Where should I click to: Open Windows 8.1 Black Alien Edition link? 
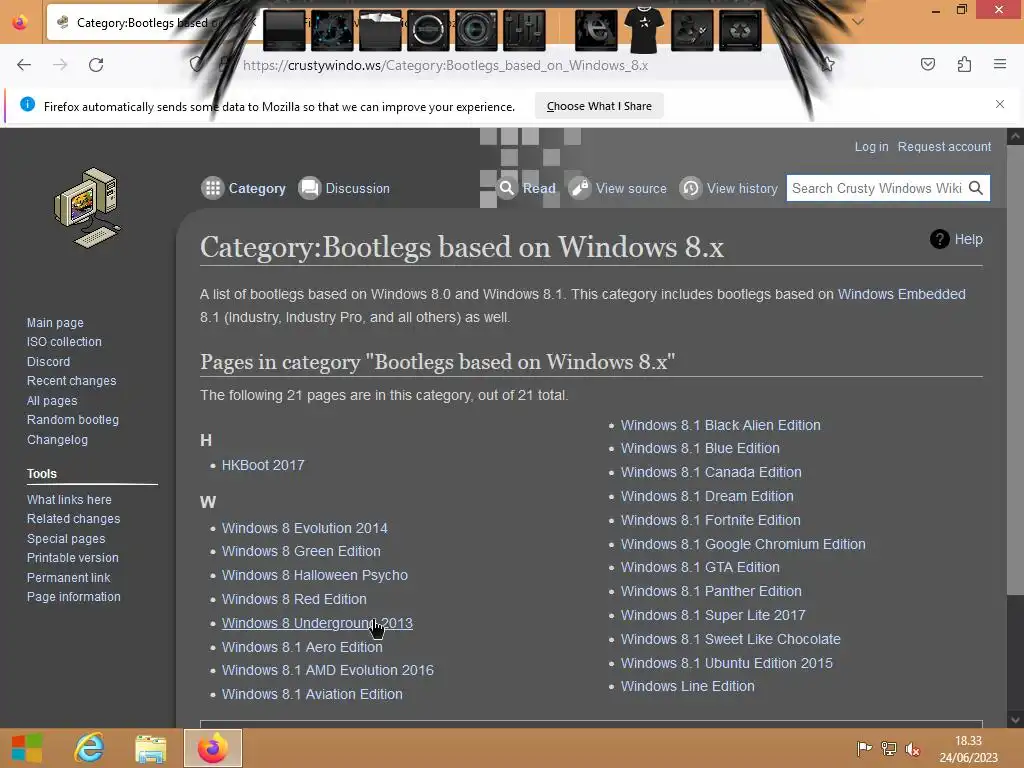[x=721, y=425]
